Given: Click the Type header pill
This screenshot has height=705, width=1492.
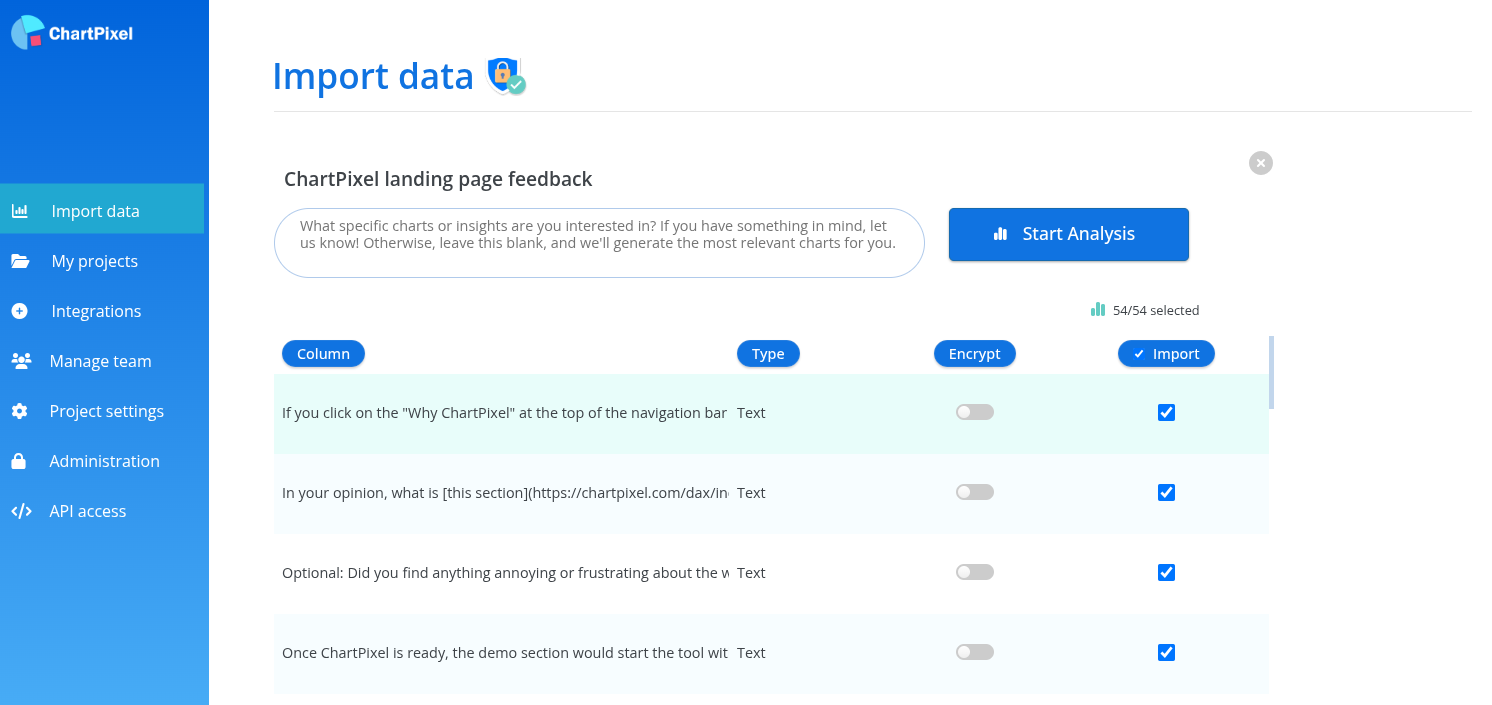Looking at the screenshot, I should [x=768, y=353].
